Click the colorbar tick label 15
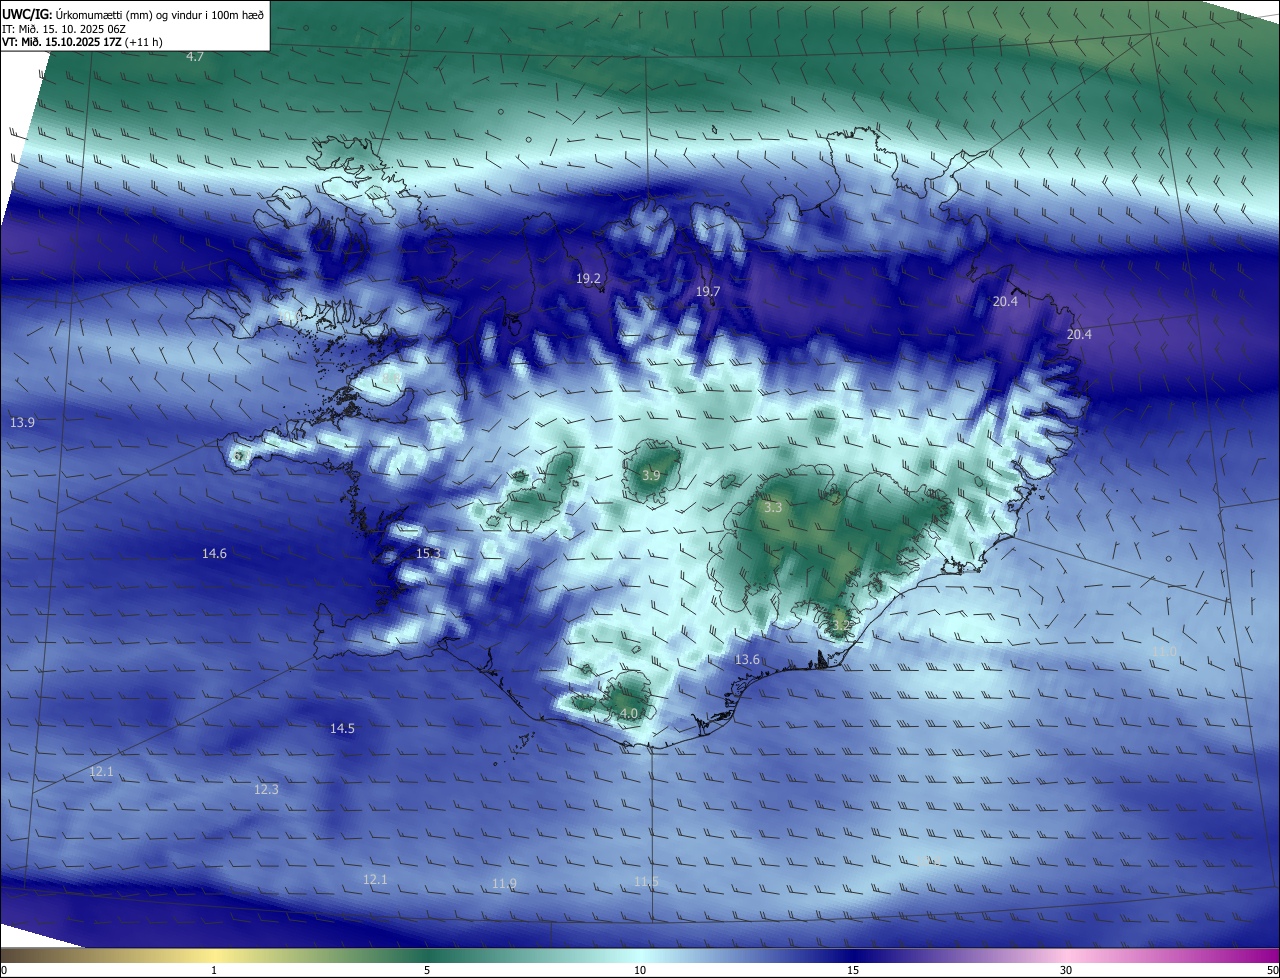1280x978 pixels. click(853, 970)
